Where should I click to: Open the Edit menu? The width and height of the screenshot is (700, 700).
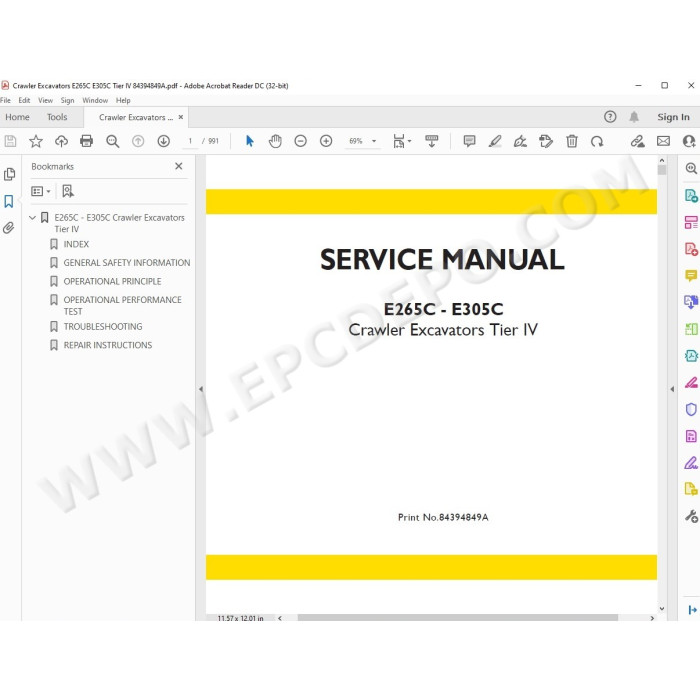[x=24, y=100]
